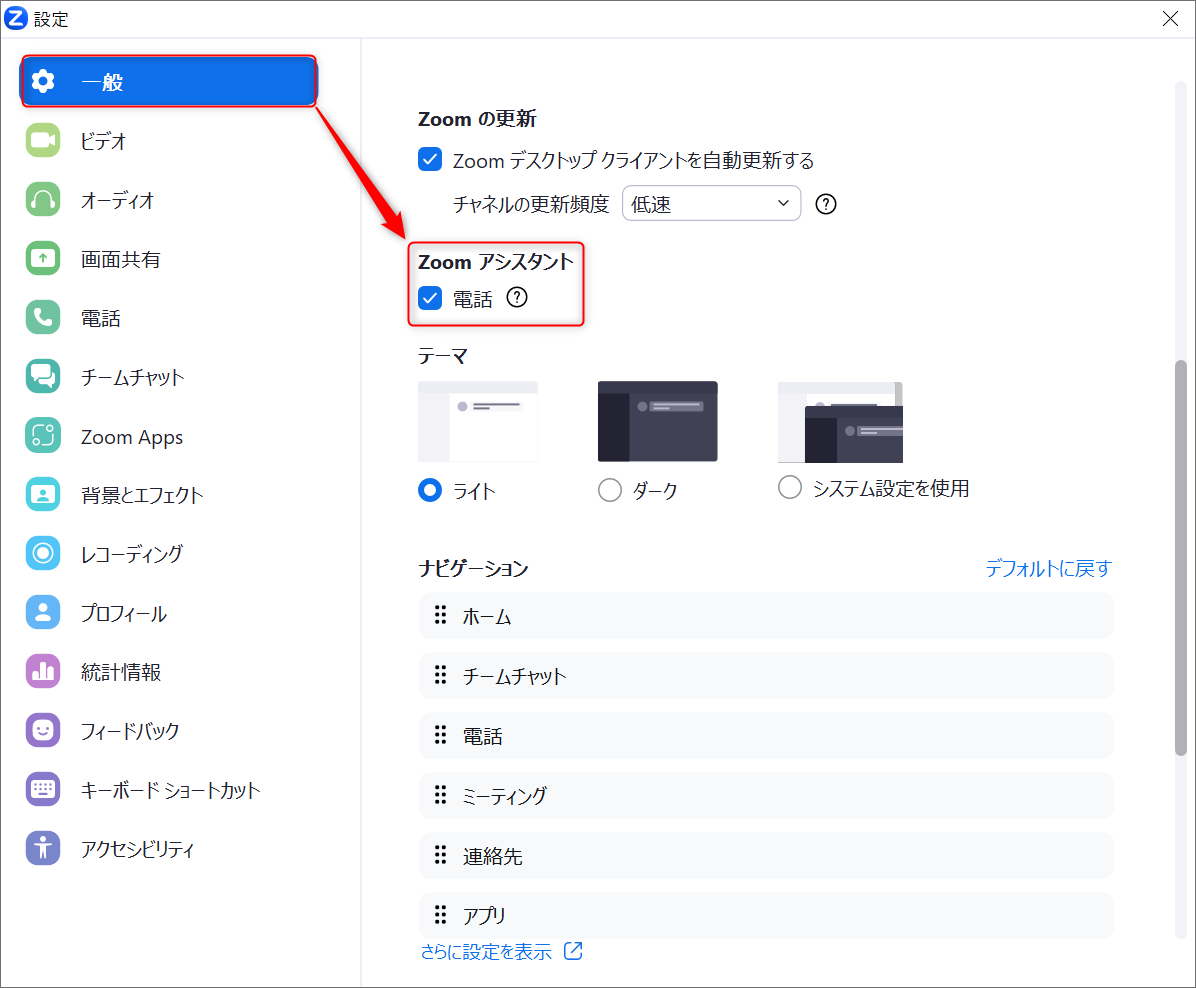
Task: Click the drag handle for 電話 navigation row
Action: (440, 735)
